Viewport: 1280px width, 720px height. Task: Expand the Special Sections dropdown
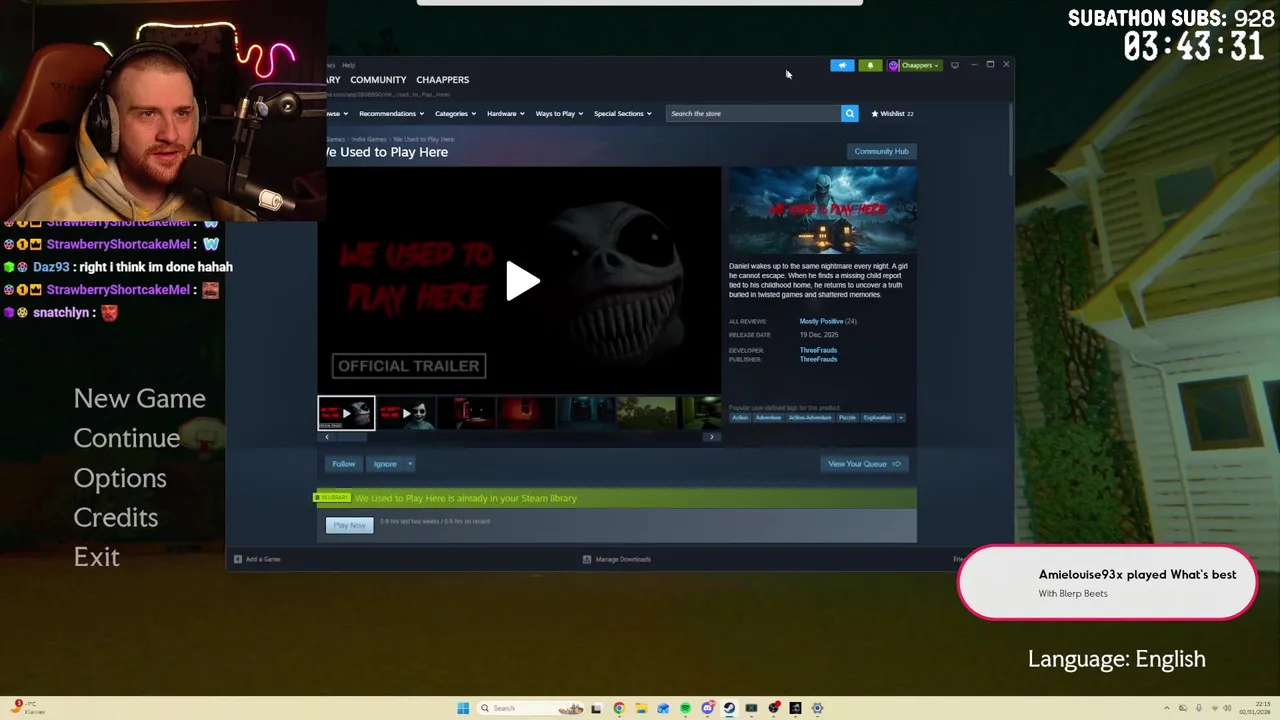(623, 113)
